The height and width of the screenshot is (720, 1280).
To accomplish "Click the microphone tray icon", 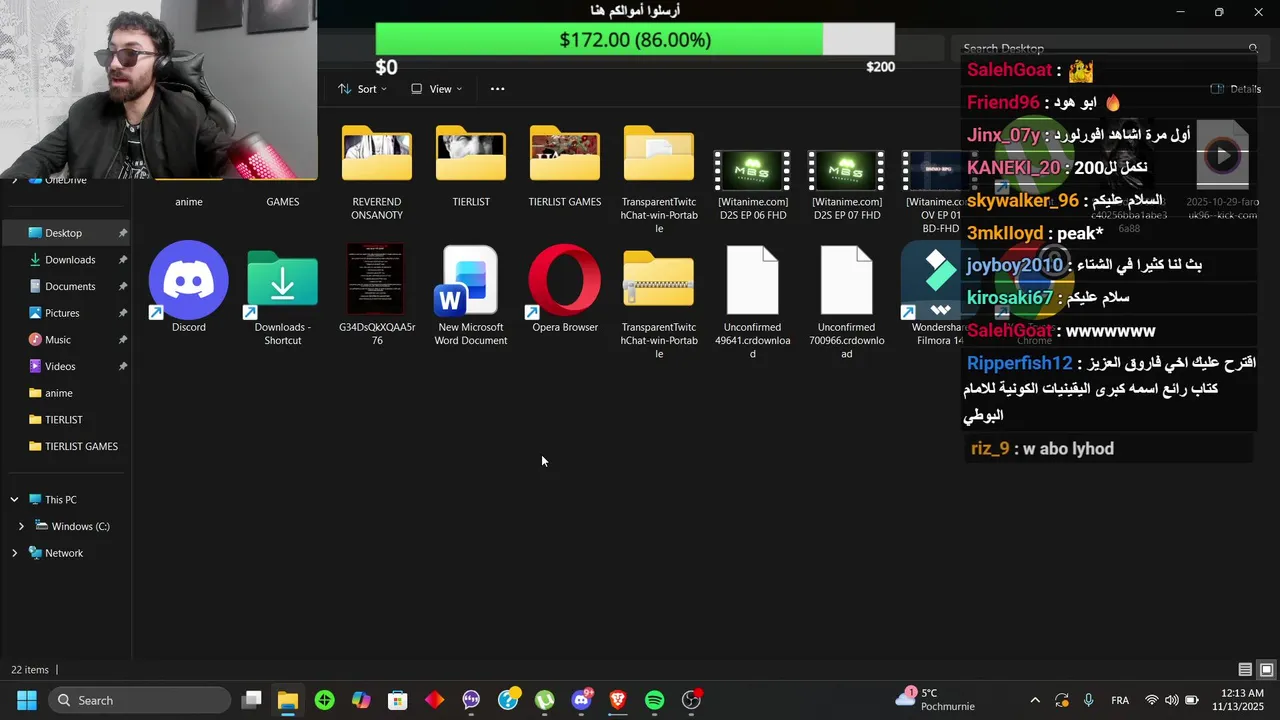I will point(1088,700).
